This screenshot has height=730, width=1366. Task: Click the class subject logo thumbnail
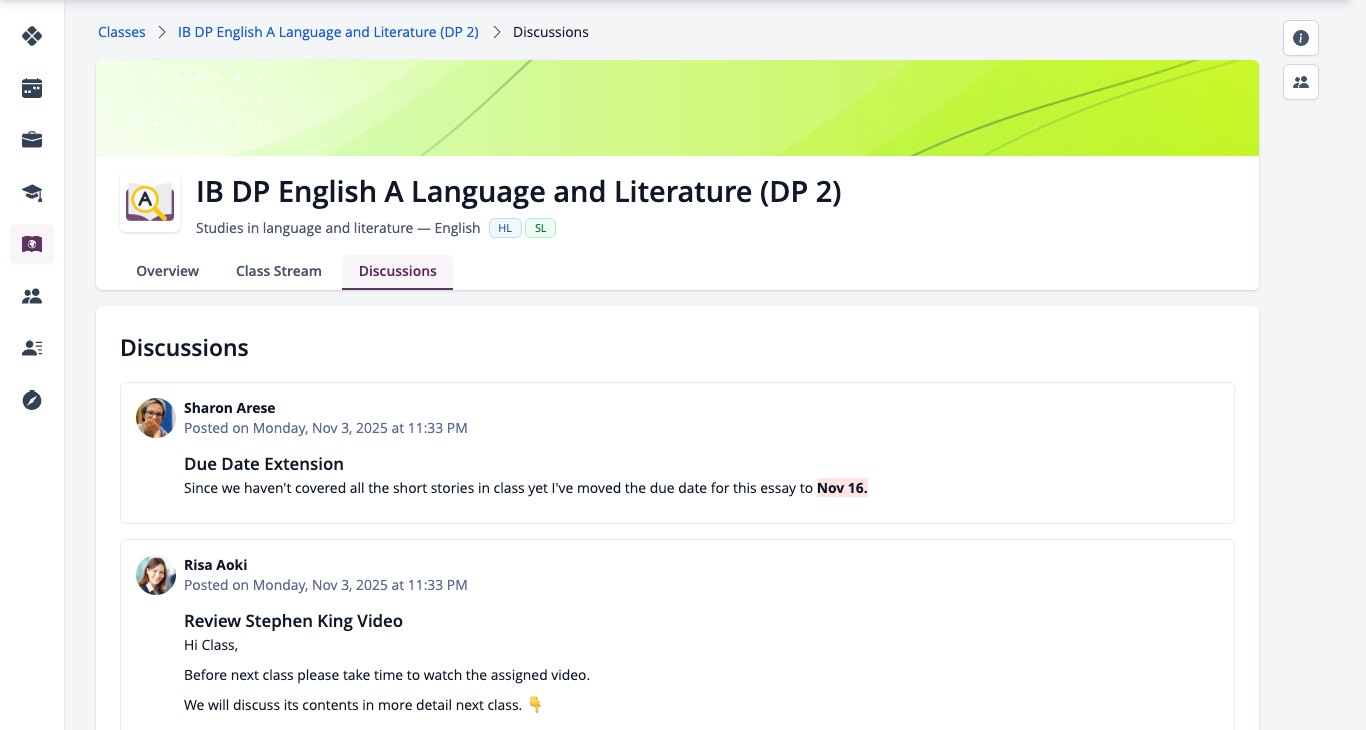150,203
